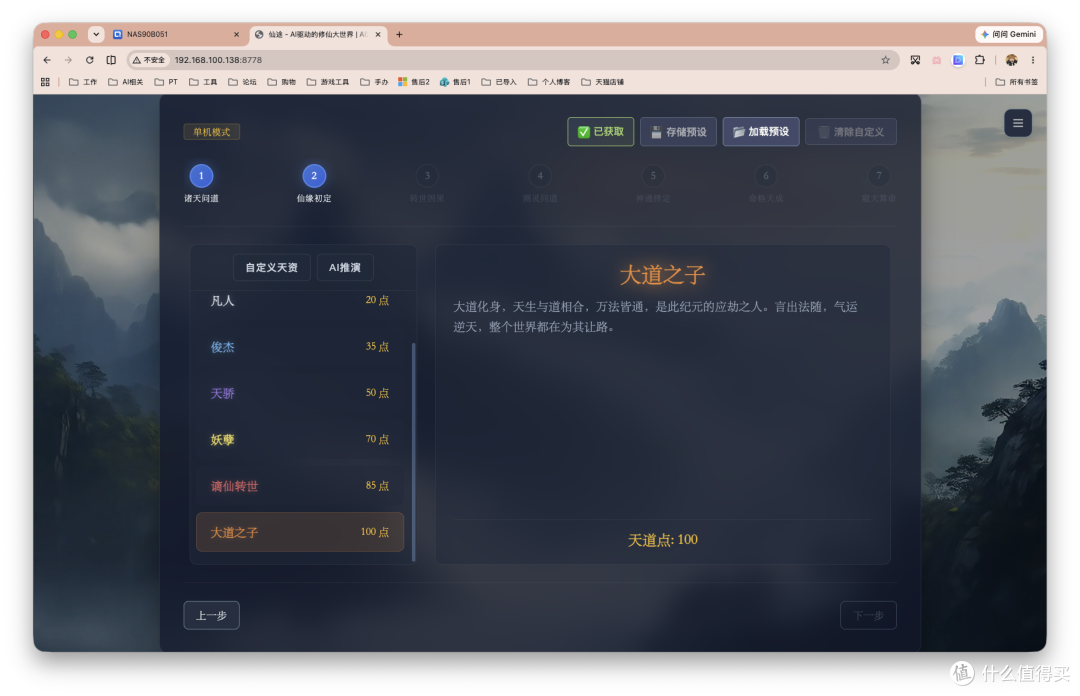
Task: Open a new browser tab
Action: tap(399, 34)
